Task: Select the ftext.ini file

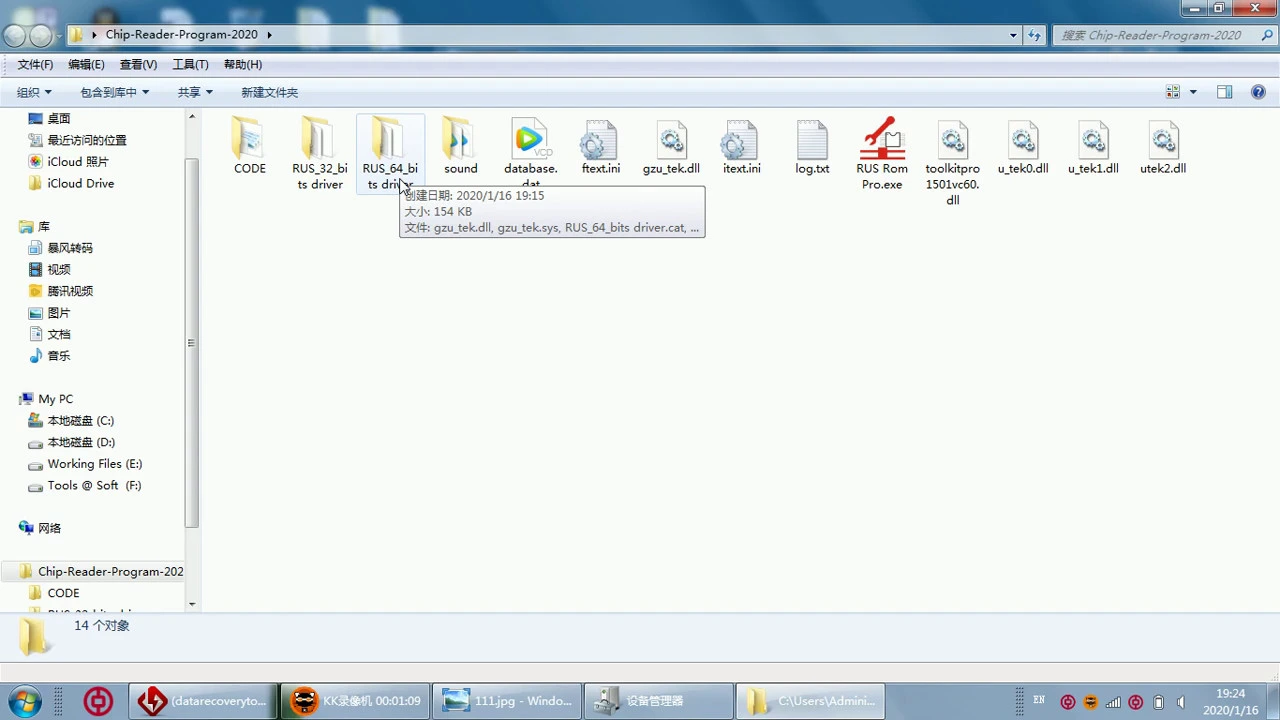Action: [x=601, y=146]
